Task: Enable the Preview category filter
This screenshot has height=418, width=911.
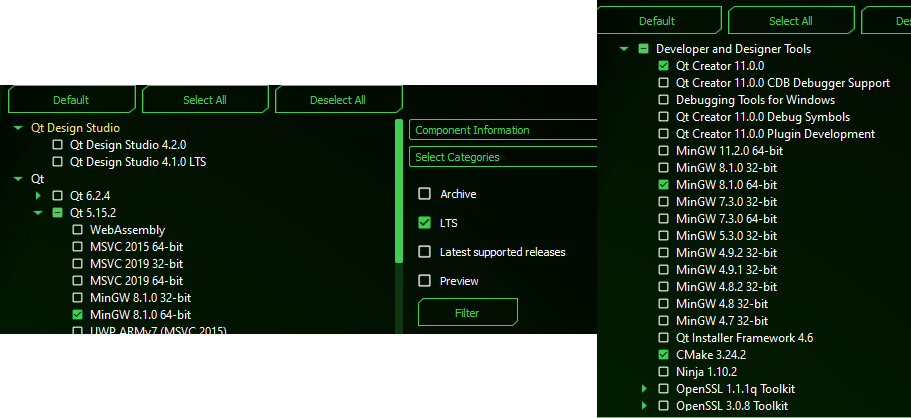Action: (x=425, y=281)
